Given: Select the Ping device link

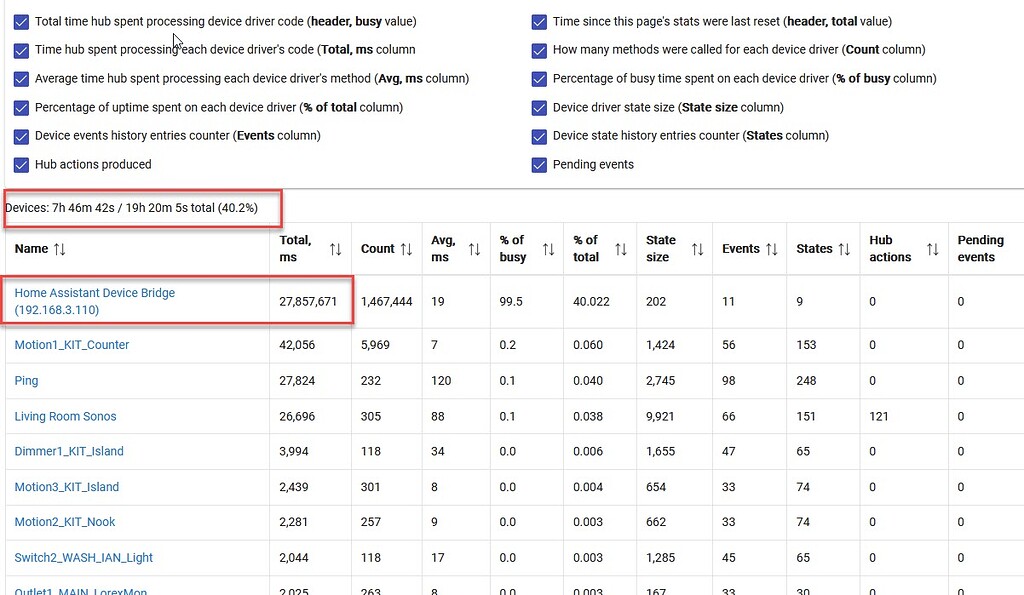Looking at the screenshot, I should click(26, 381).
